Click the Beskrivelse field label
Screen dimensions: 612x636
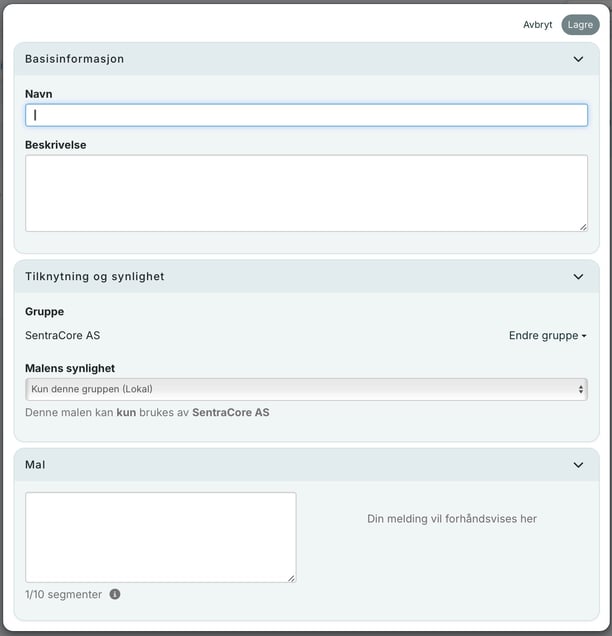coord(56,145)
